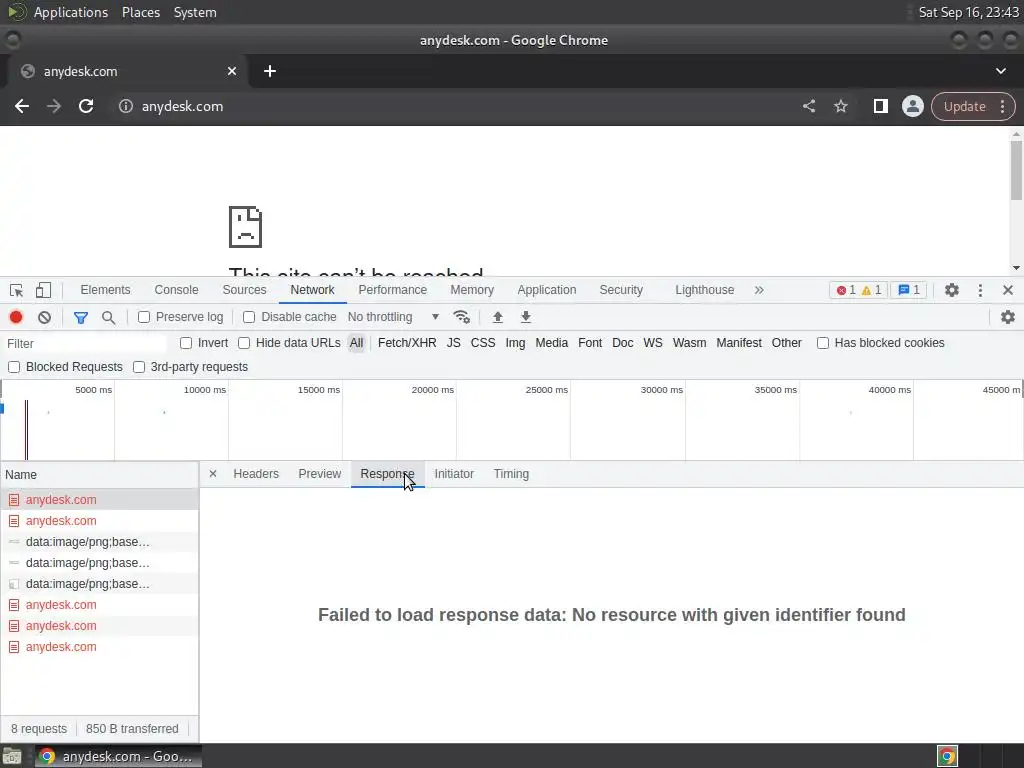The image size is (1024, 768).
Task: Click the Chrome address bar URL
Action: click(182, 106)
